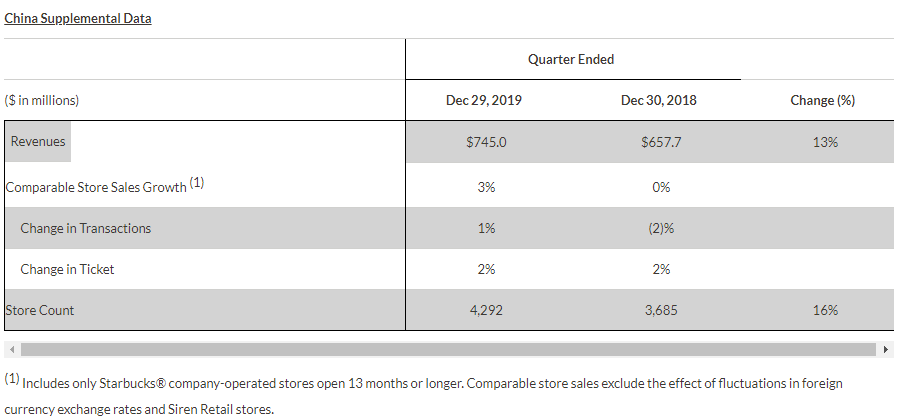Click the Store Count row label
The width and height of the screenshot is (897, 418).
point(40,310)
